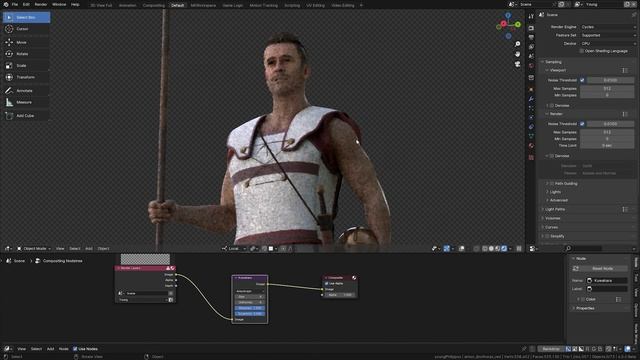Activate the Scale tool
640x360 pixels.
27,65
